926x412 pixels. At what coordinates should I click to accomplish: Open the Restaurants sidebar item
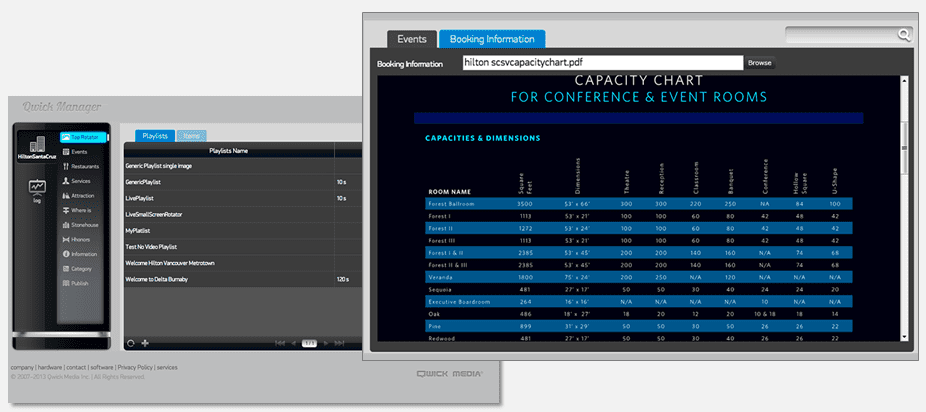[x=81, y=166]
